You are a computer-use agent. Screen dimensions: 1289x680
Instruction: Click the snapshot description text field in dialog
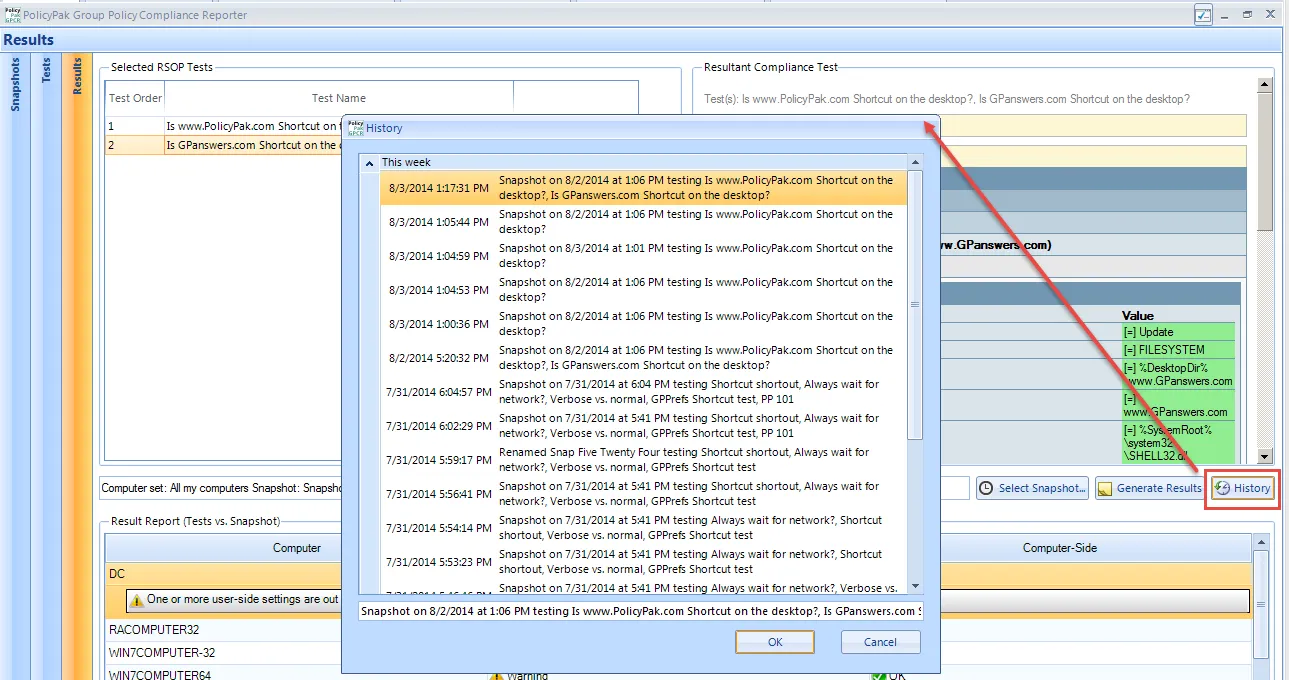point(640,611)
